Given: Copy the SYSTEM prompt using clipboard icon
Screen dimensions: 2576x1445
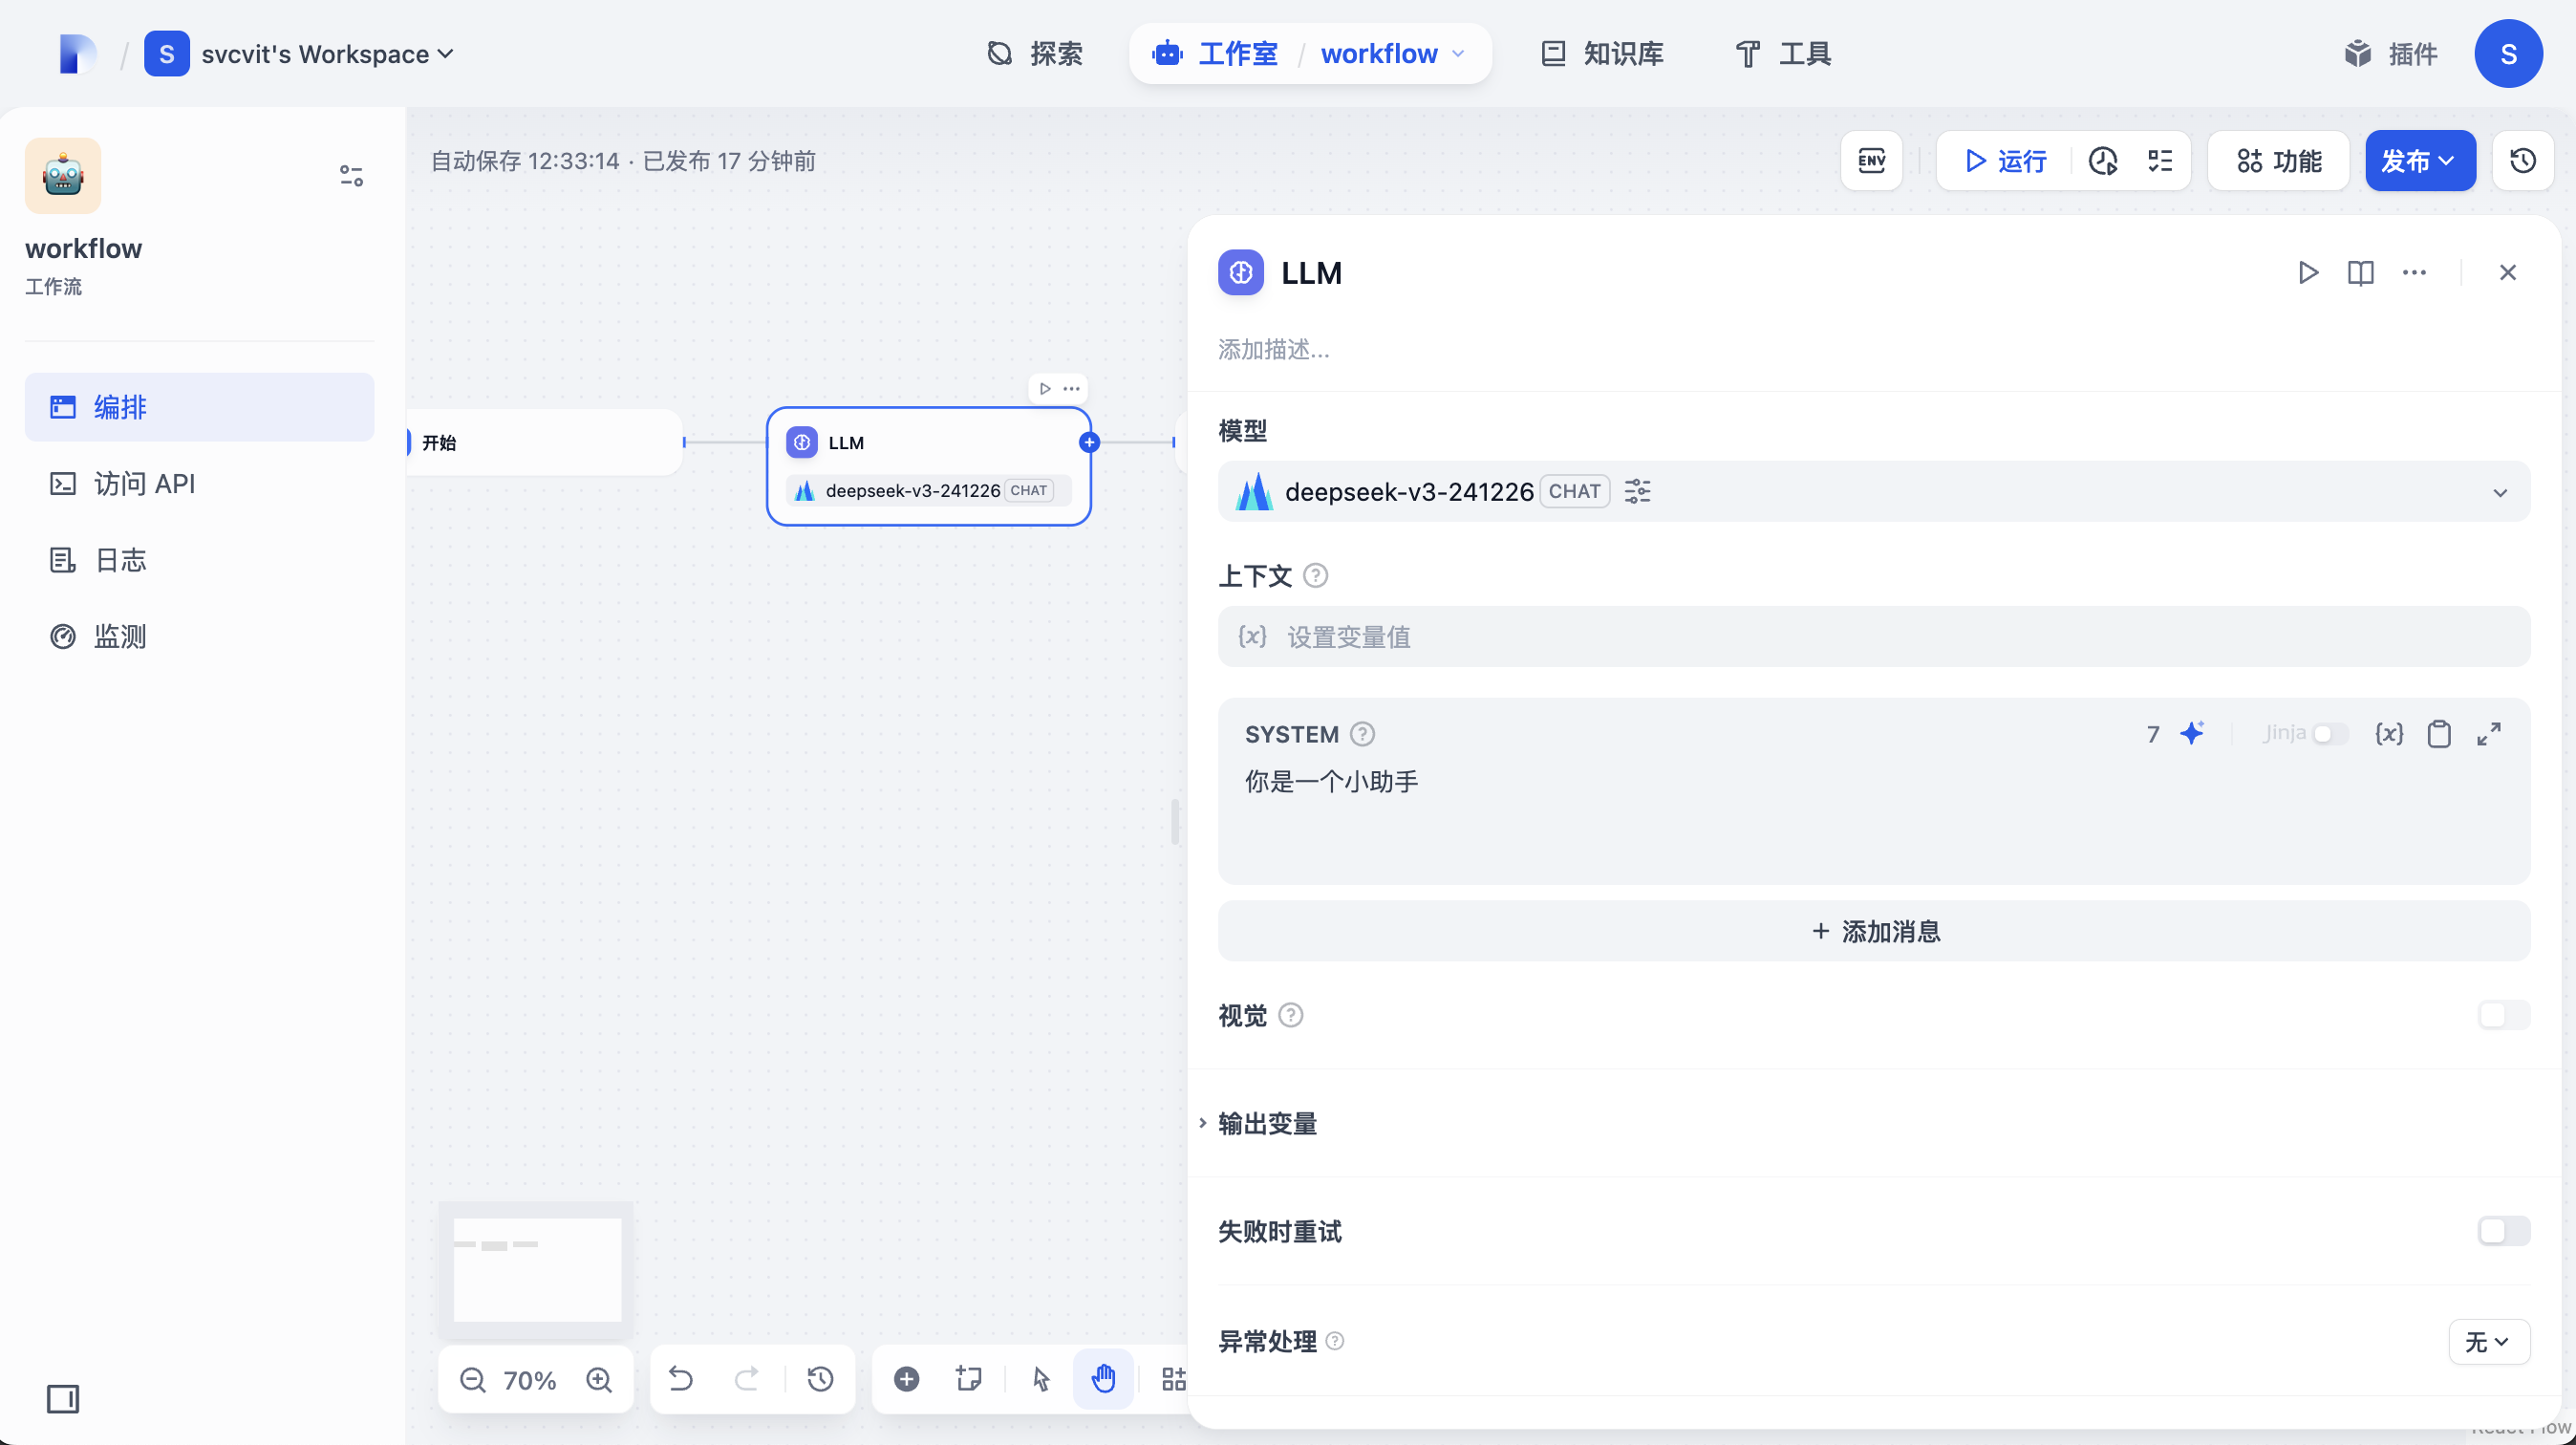Looking at the screenshot, I should [2438, 733].
